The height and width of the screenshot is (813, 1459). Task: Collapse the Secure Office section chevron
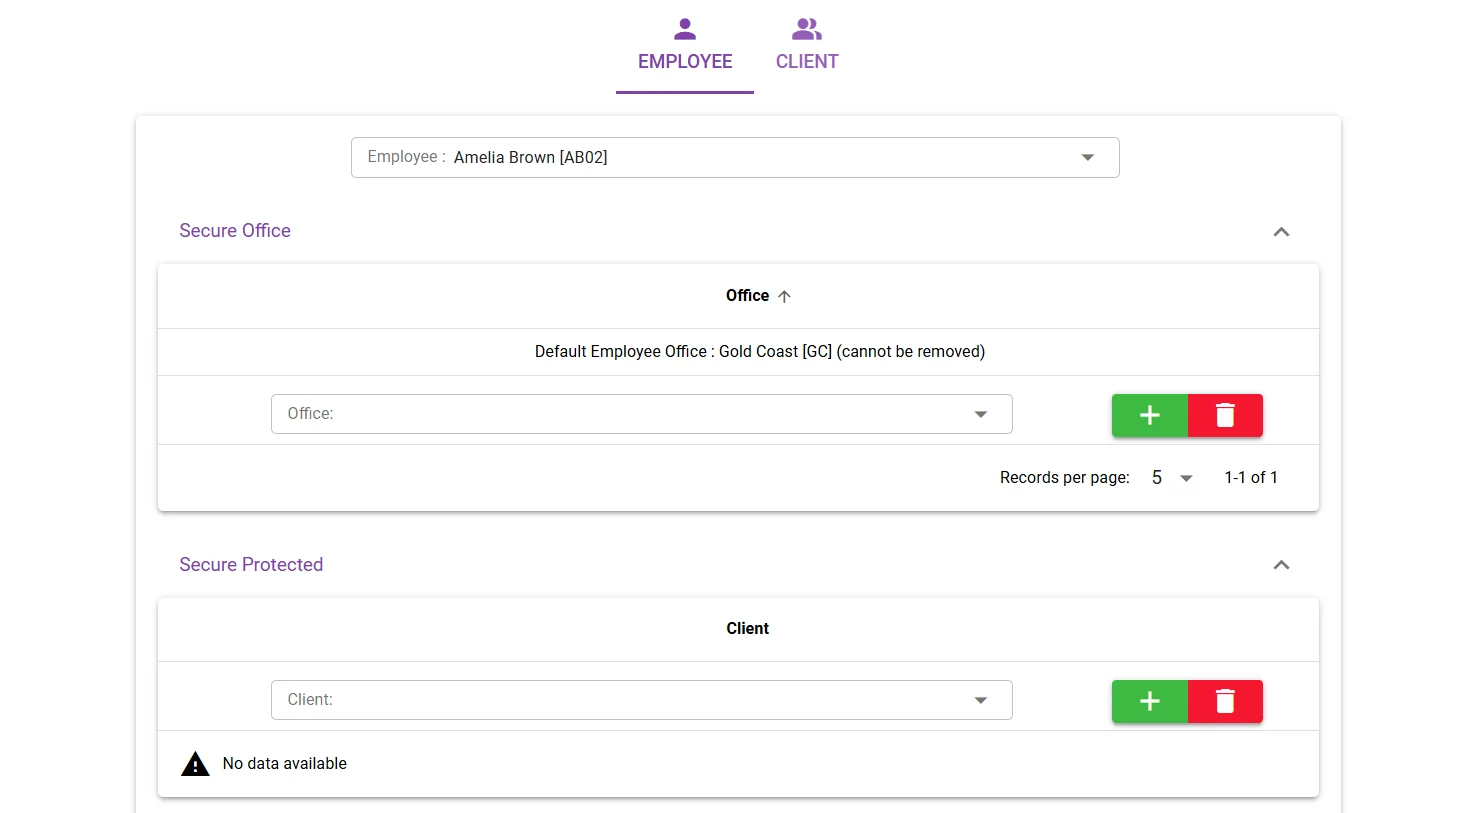pyautogui.click(x=1281, y=231)
